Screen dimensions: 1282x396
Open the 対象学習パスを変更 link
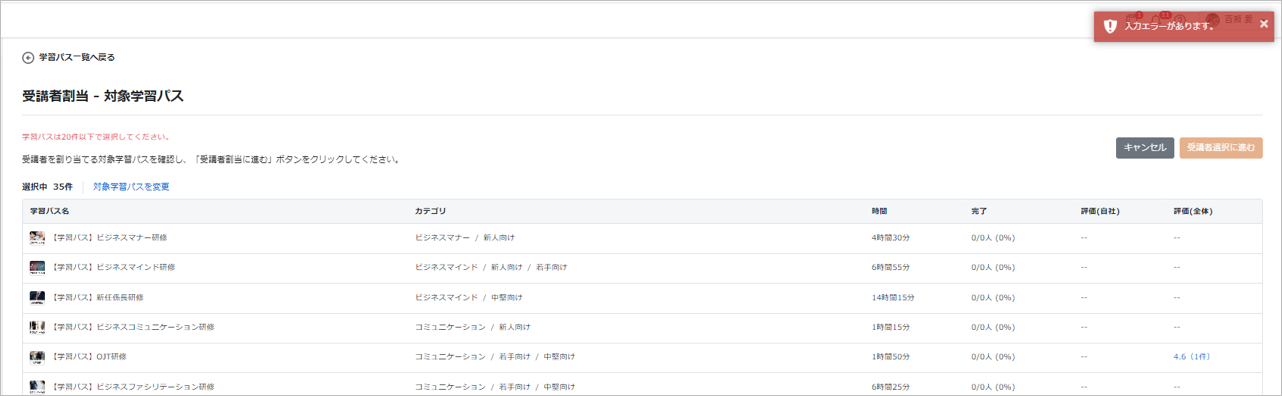131,187
